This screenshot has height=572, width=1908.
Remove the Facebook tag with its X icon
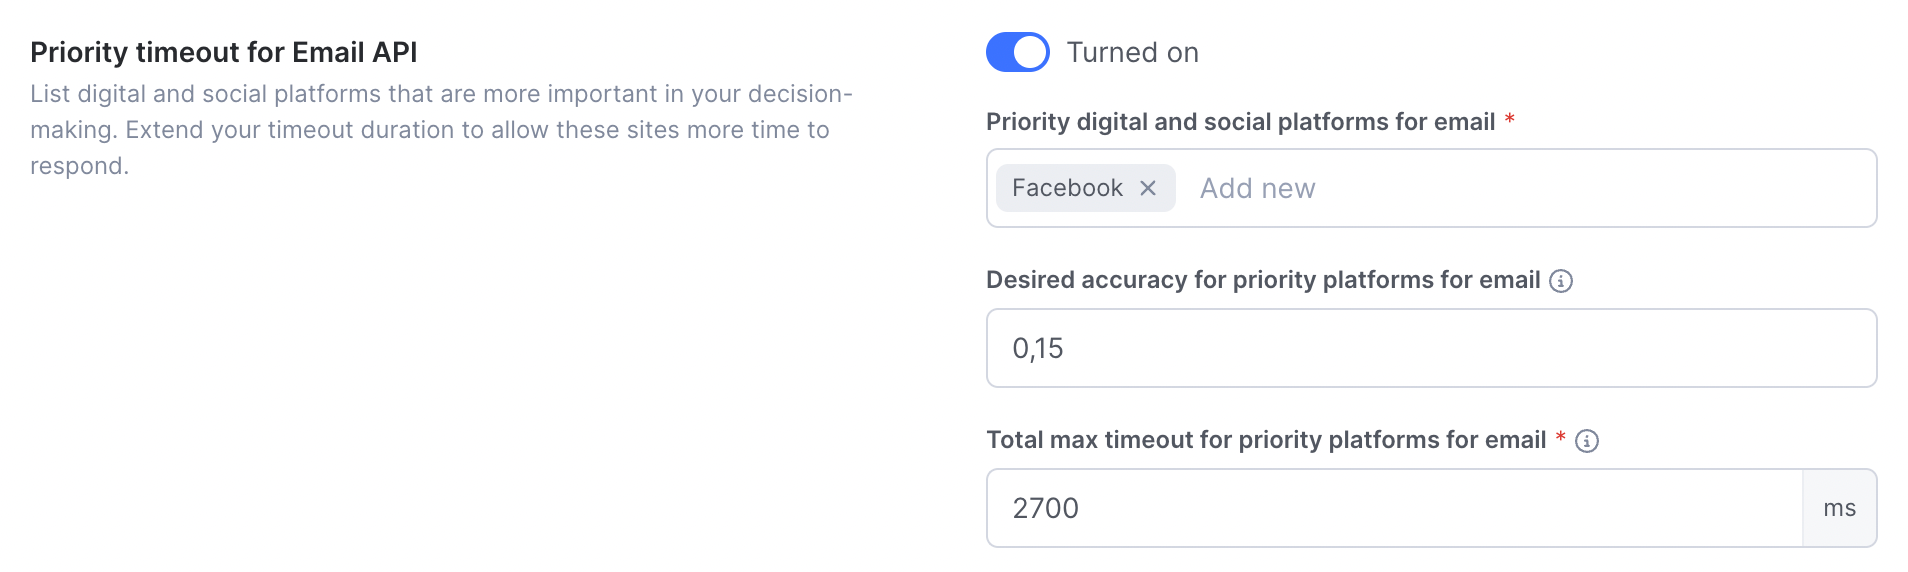1148,188
